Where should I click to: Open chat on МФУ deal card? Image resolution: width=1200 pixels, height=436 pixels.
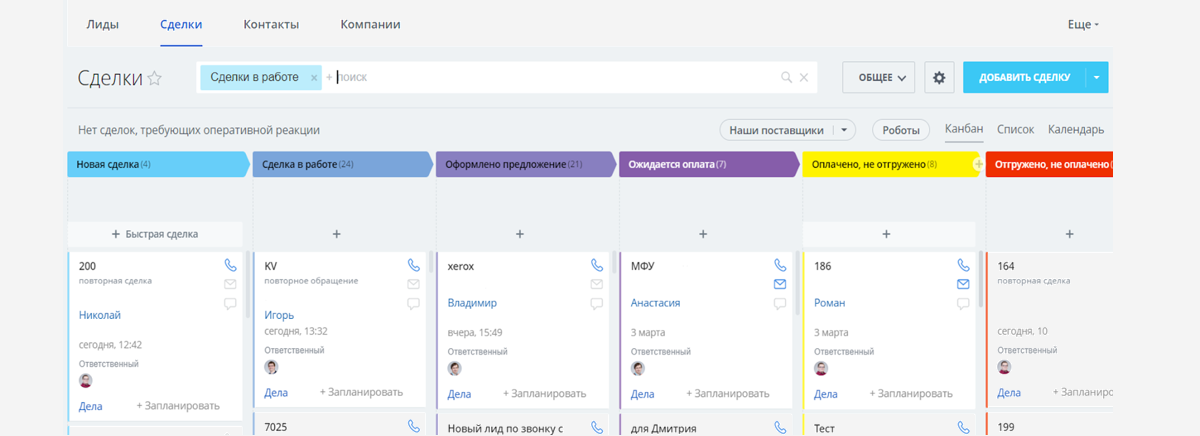click(x=780, y=303)
